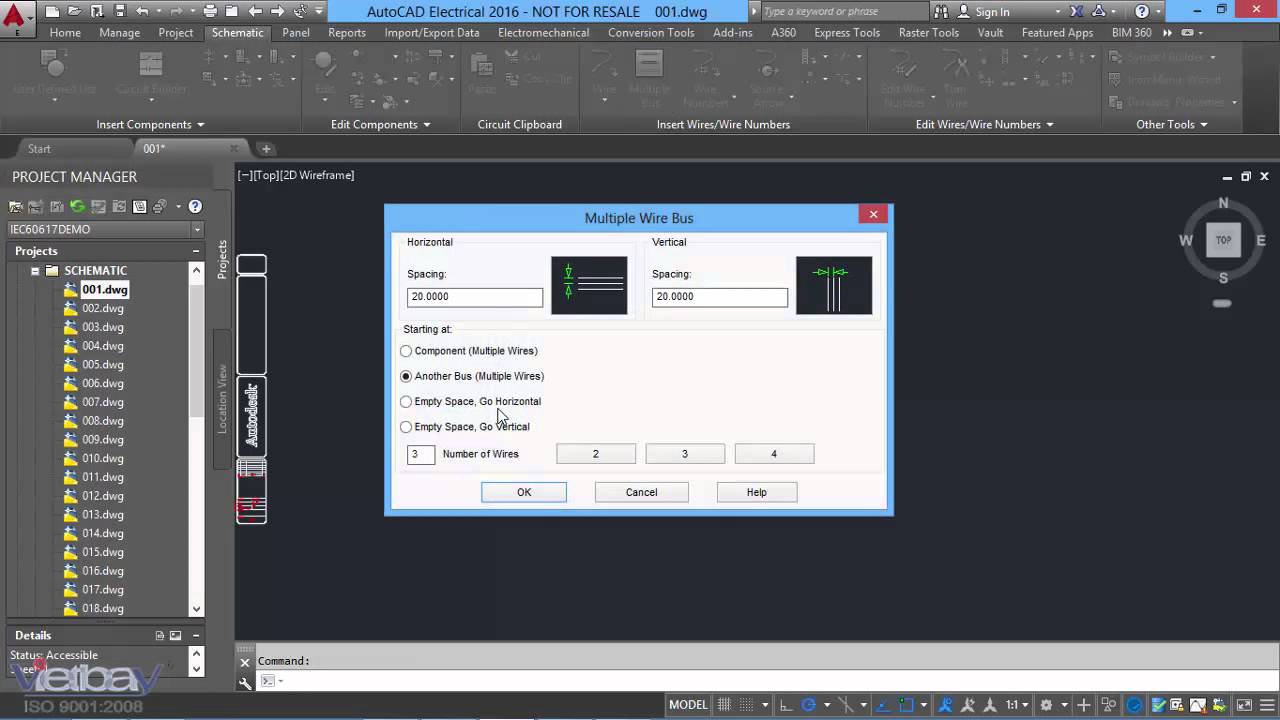Click the Open file icon in quick access toolbar
1280x720 pixels.
click(74, 12)
